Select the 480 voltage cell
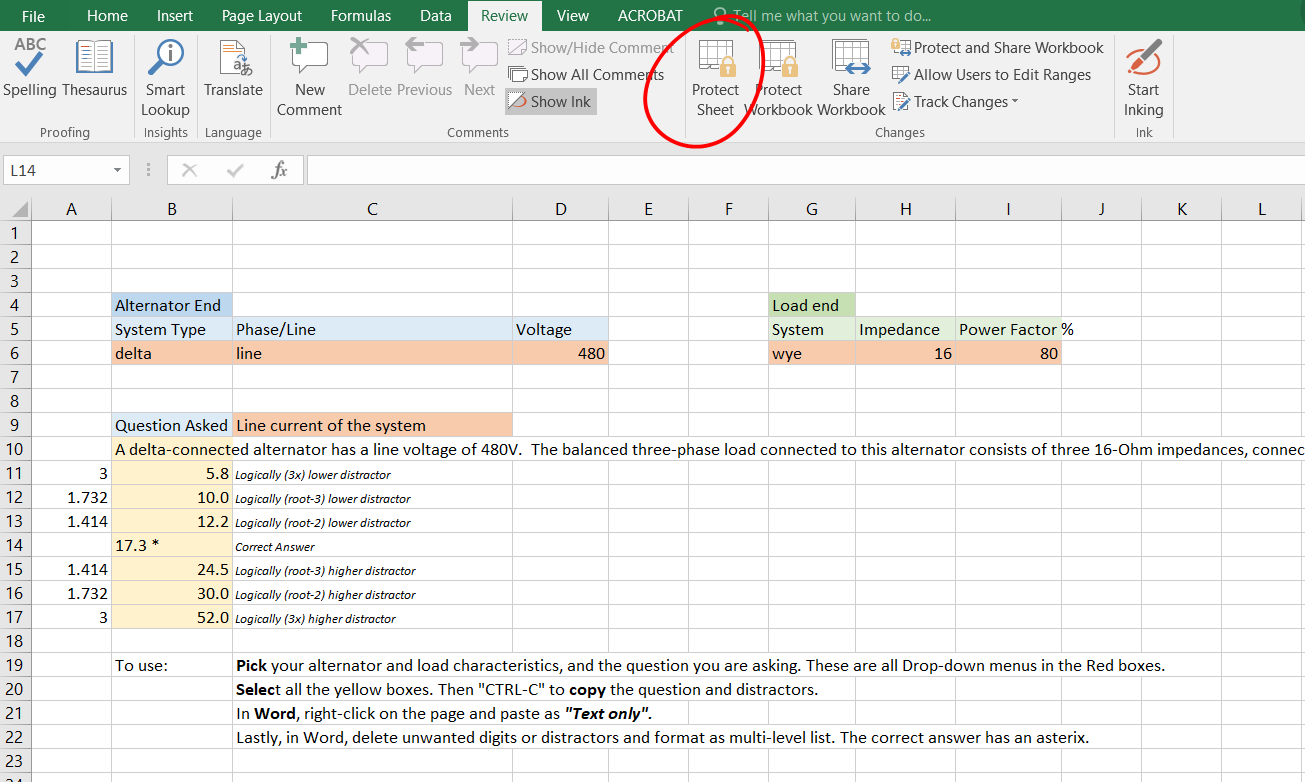Viewport: 1305px width, 782px height. (560, 353)
